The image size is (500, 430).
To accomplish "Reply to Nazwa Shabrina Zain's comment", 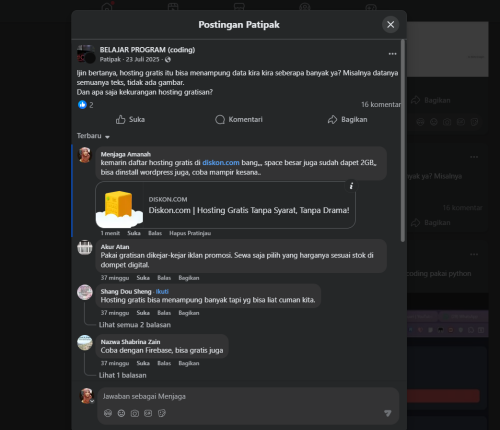I will tap(164, 363).
